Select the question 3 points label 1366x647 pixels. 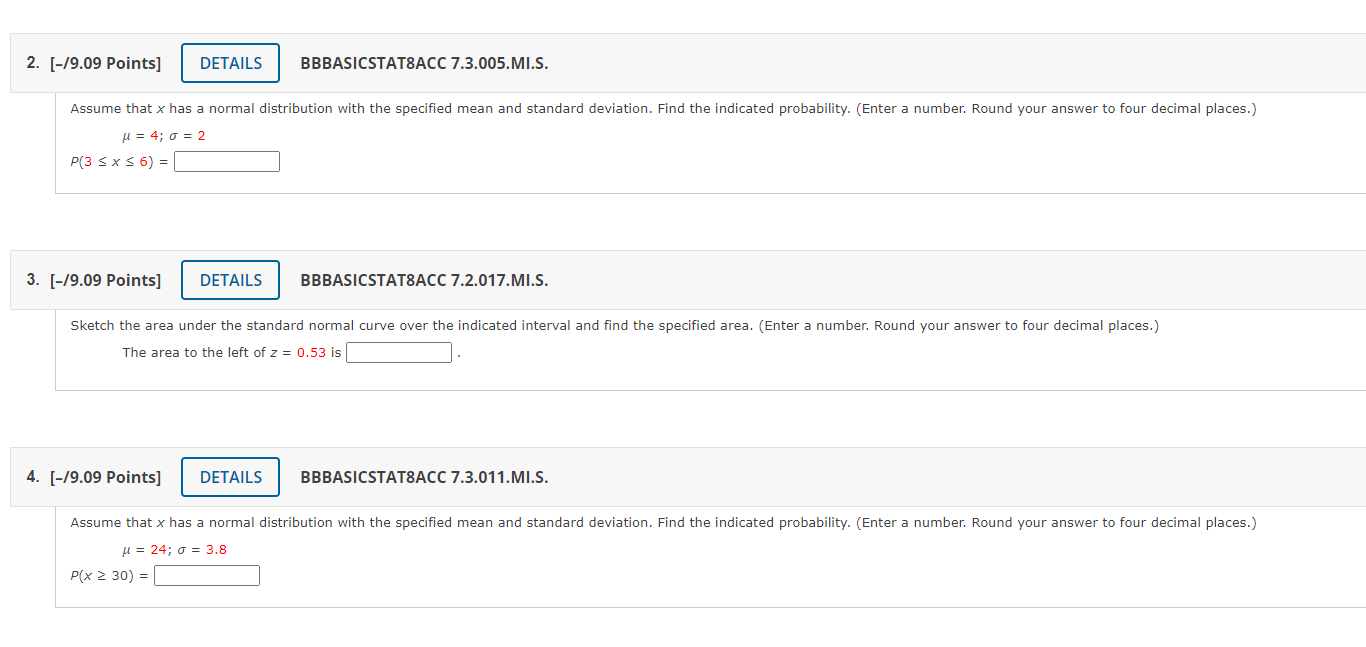(107, 279)
